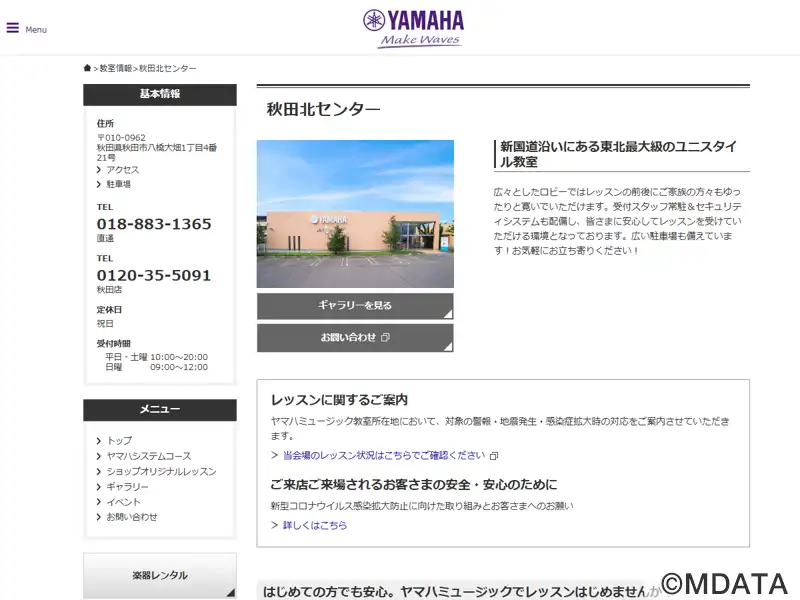Click 秋田北センター in breadcrumb
Screen dimensions: 800x600
tap(168, 68)
